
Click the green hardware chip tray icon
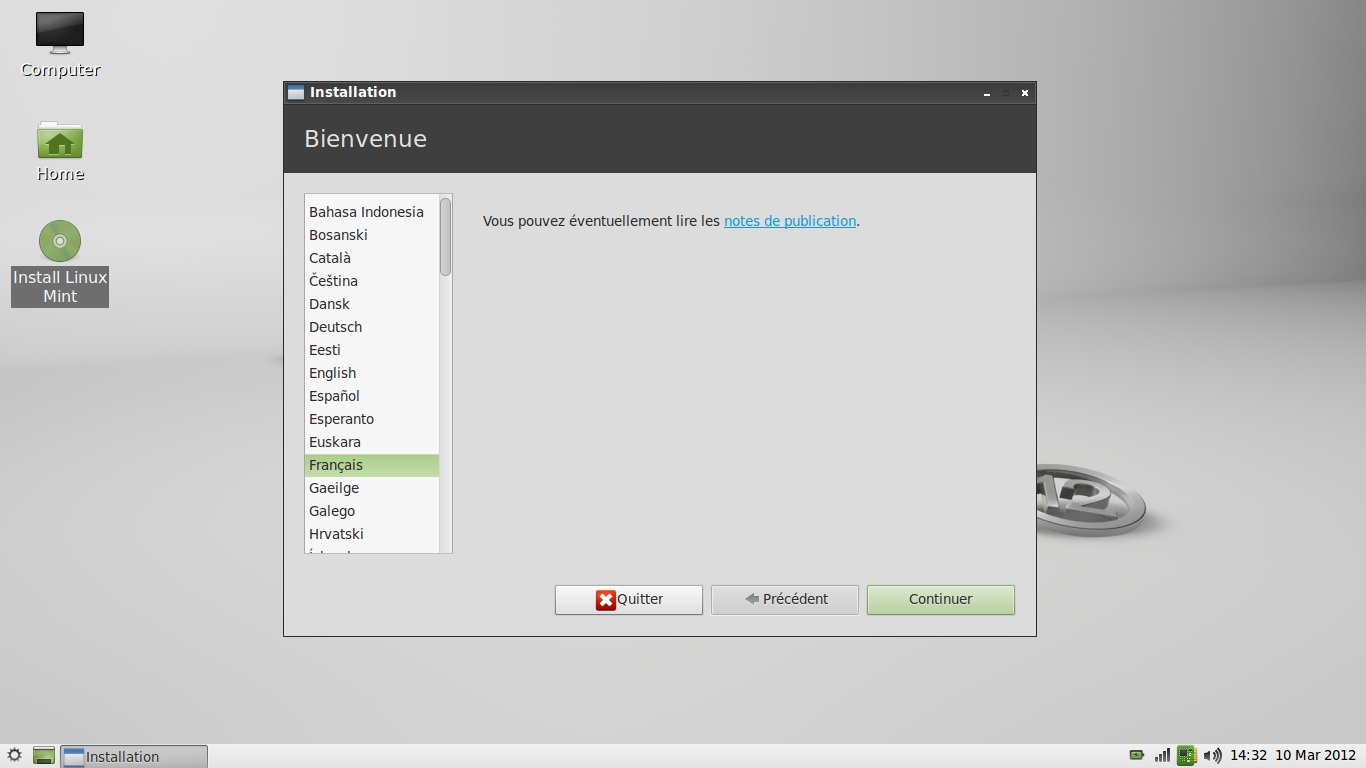(1186, 756)
